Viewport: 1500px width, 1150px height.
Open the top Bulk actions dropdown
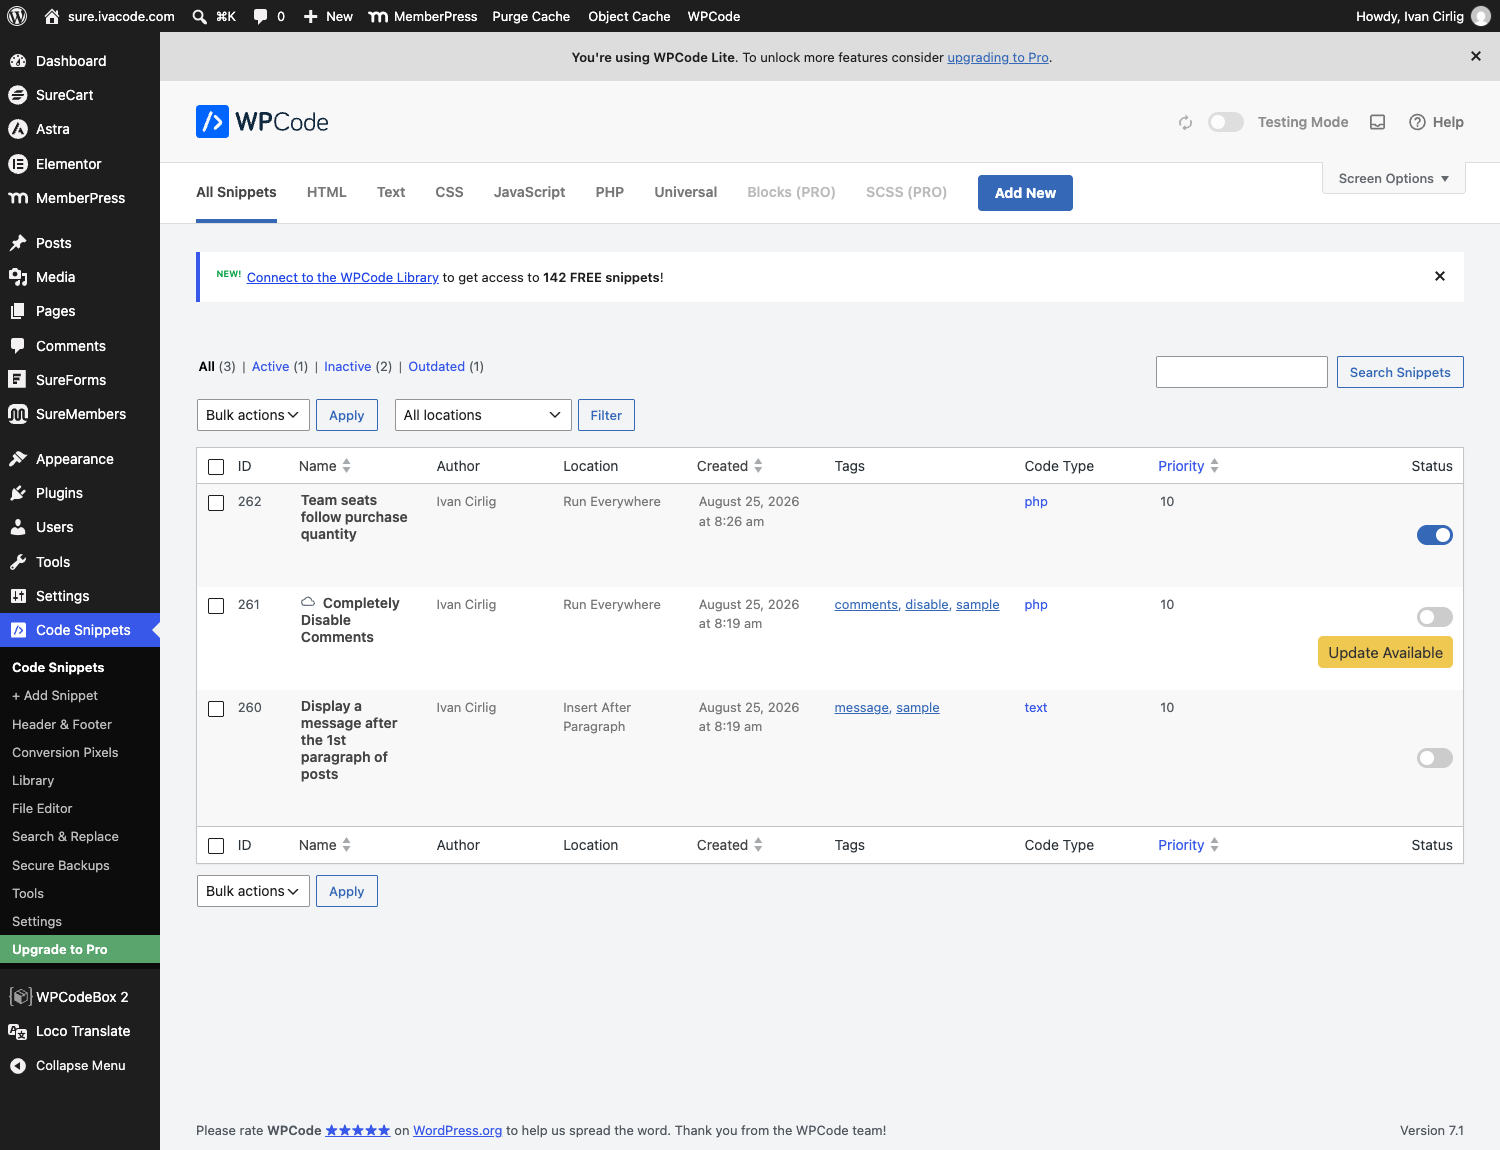[x=253, y=415]
